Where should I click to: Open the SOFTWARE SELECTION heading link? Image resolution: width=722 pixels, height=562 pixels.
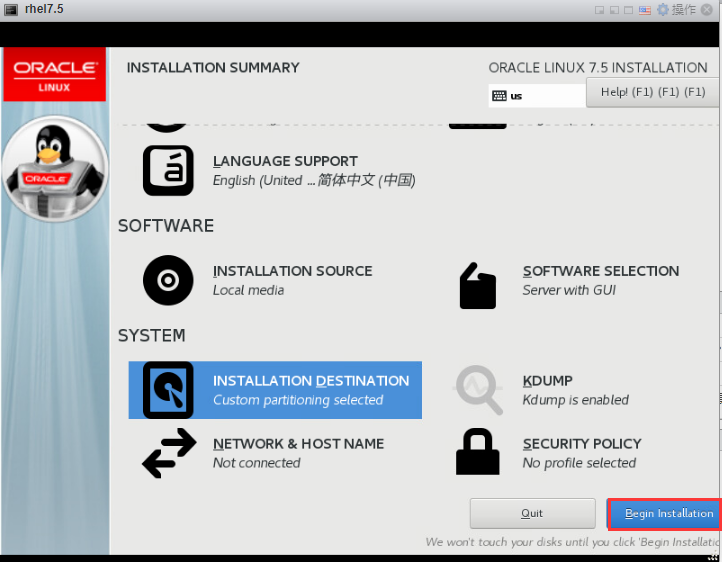(601, 271)
